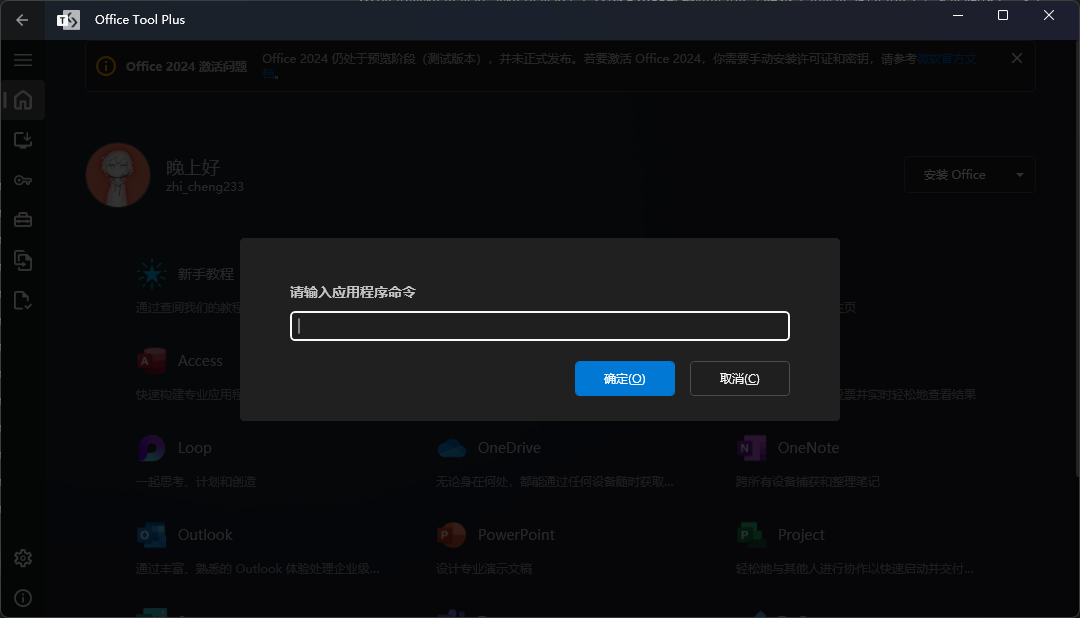The width and height of the screenshot is (1080, 618).
Task: Dismiss the Office 2024 activation notice
Action: click(x=1017, y=59)
